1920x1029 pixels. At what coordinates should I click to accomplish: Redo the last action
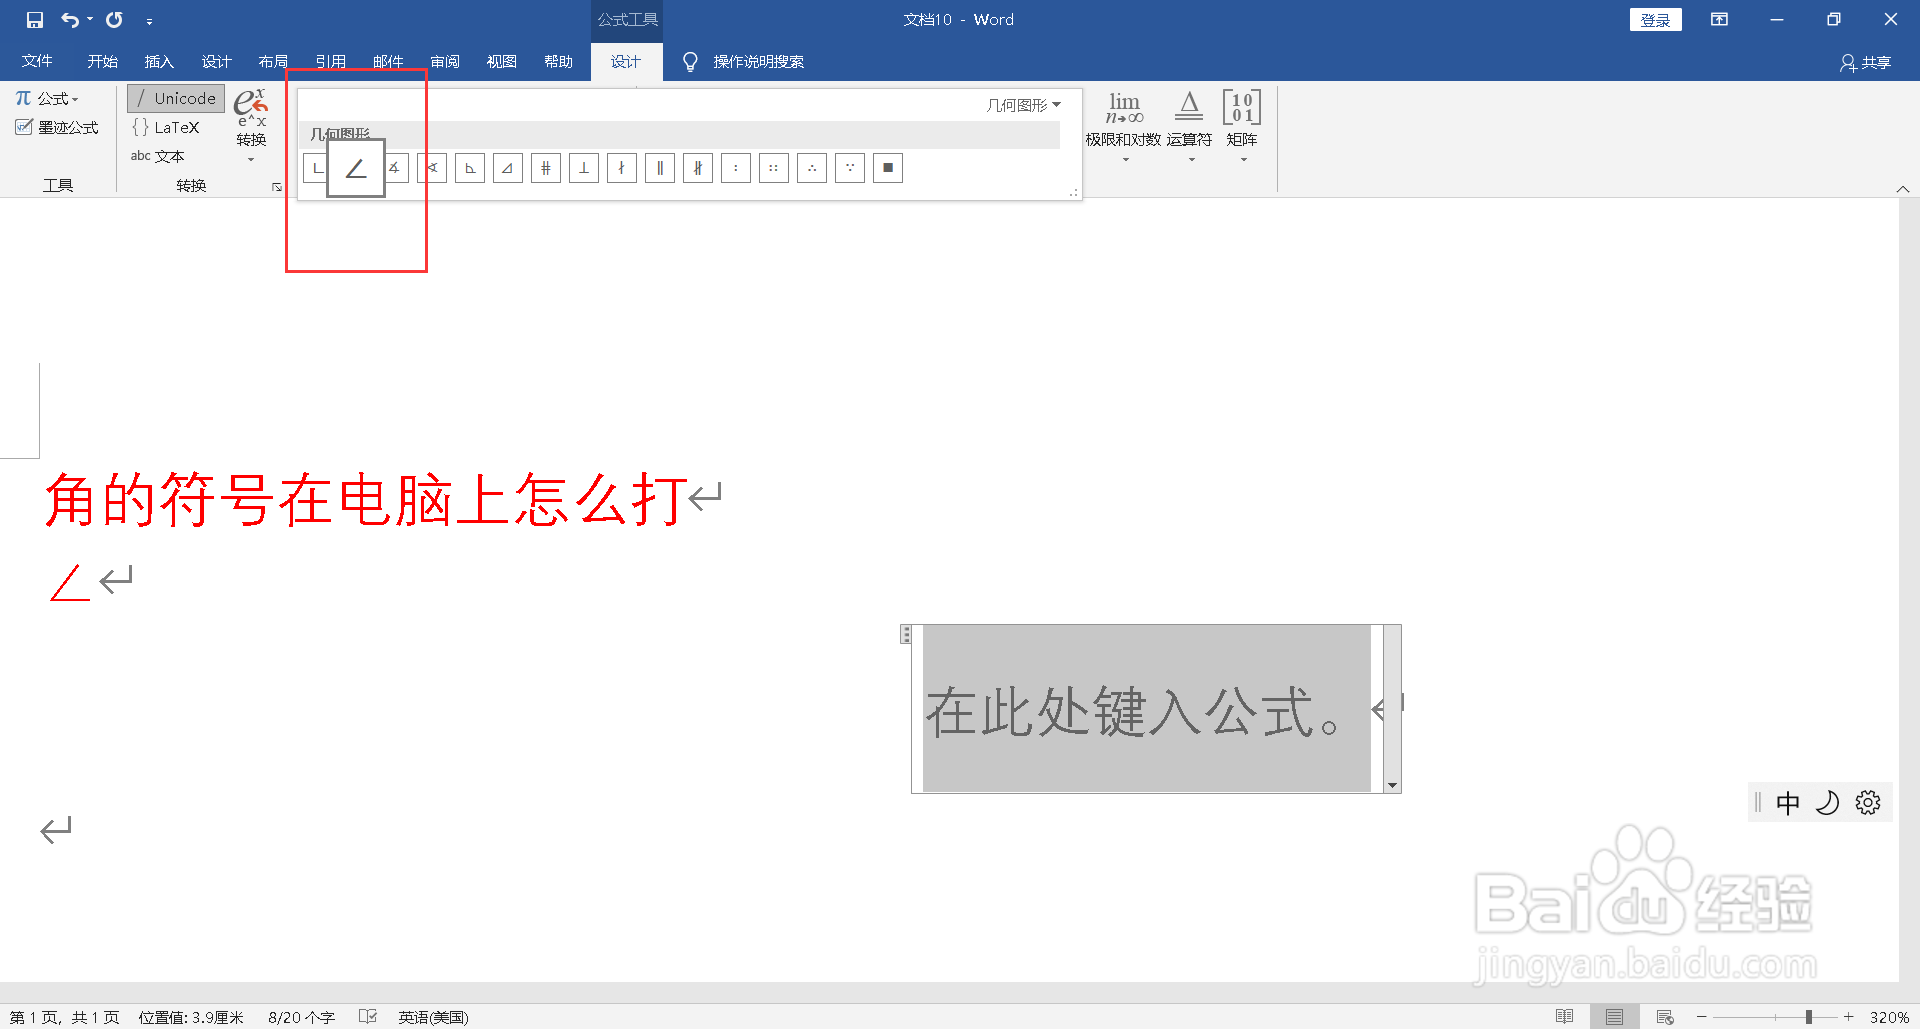pyautogui.click(x=114, y=20)
